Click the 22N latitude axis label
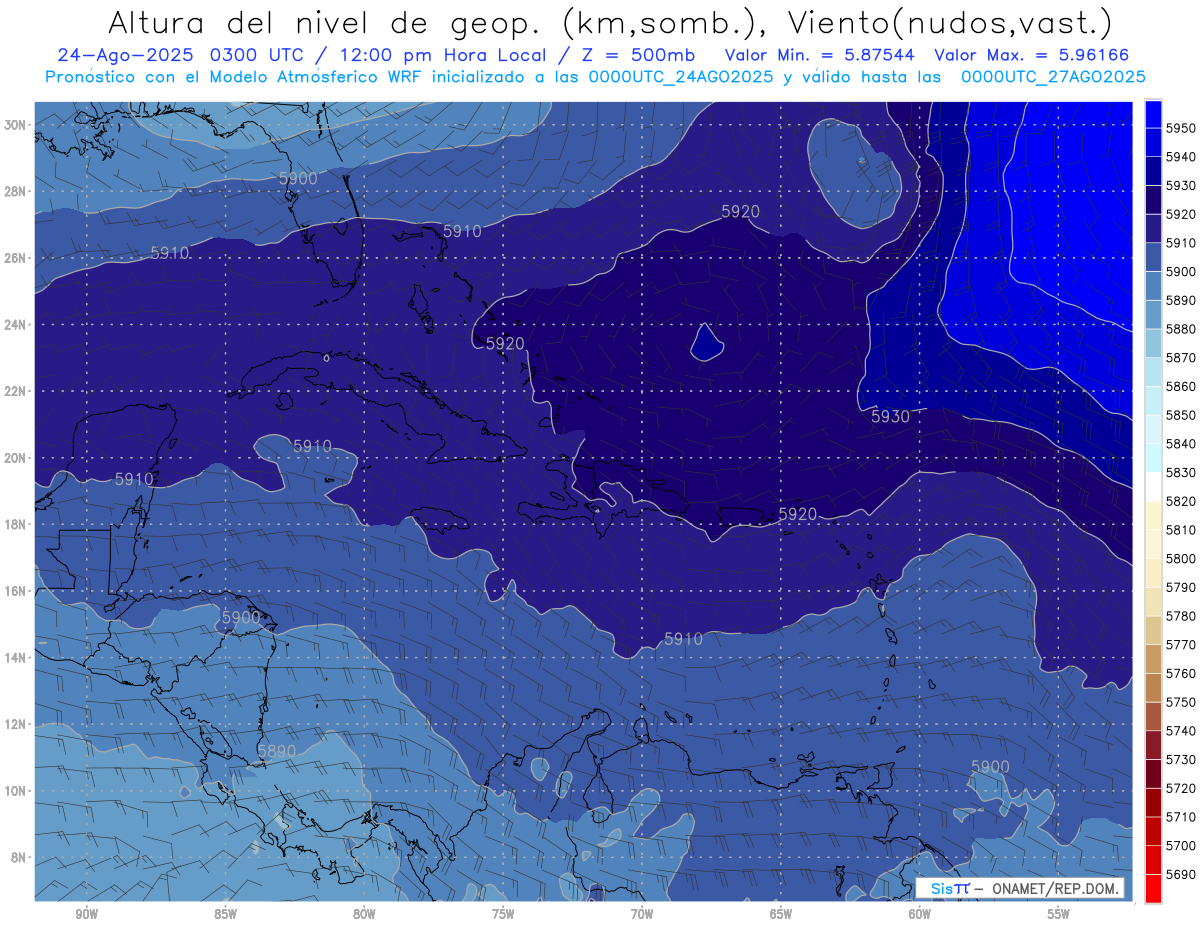This screenshot has width=1200, height=927. [15, 391]
